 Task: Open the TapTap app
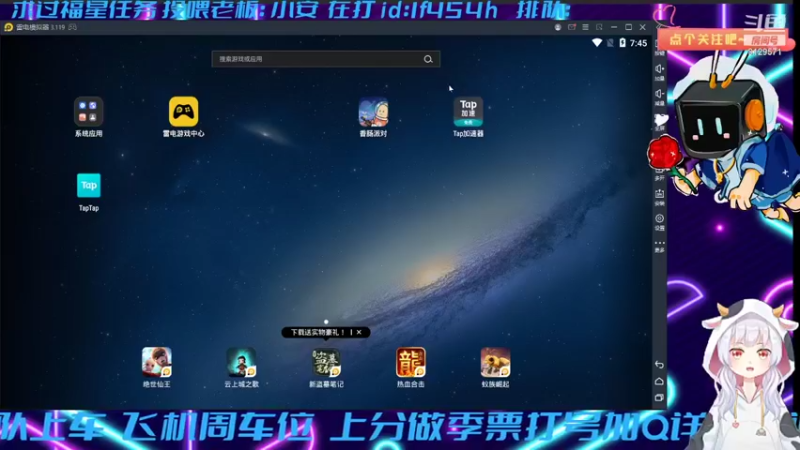pos(88,185)
